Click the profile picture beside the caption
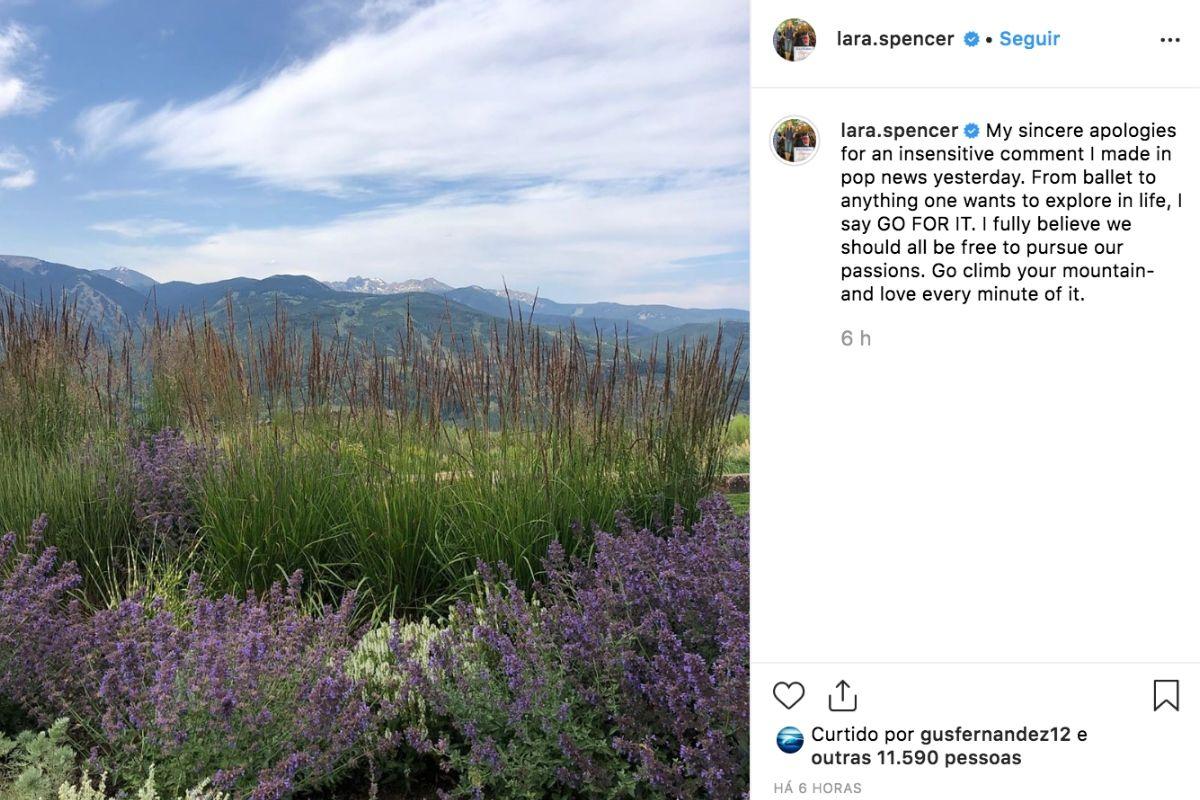The image size is (1200, 800). click(795, 140)
